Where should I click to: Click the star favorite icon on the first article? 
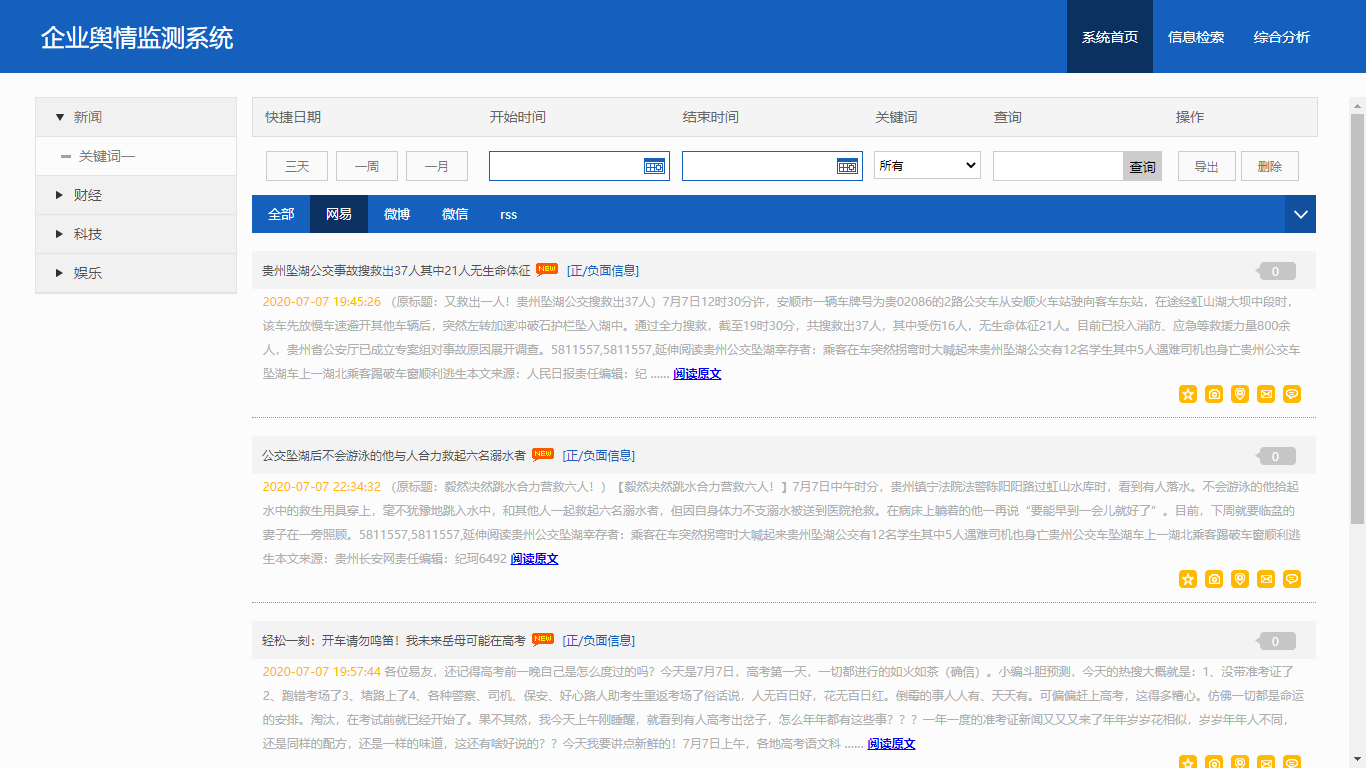[1188, 394]
